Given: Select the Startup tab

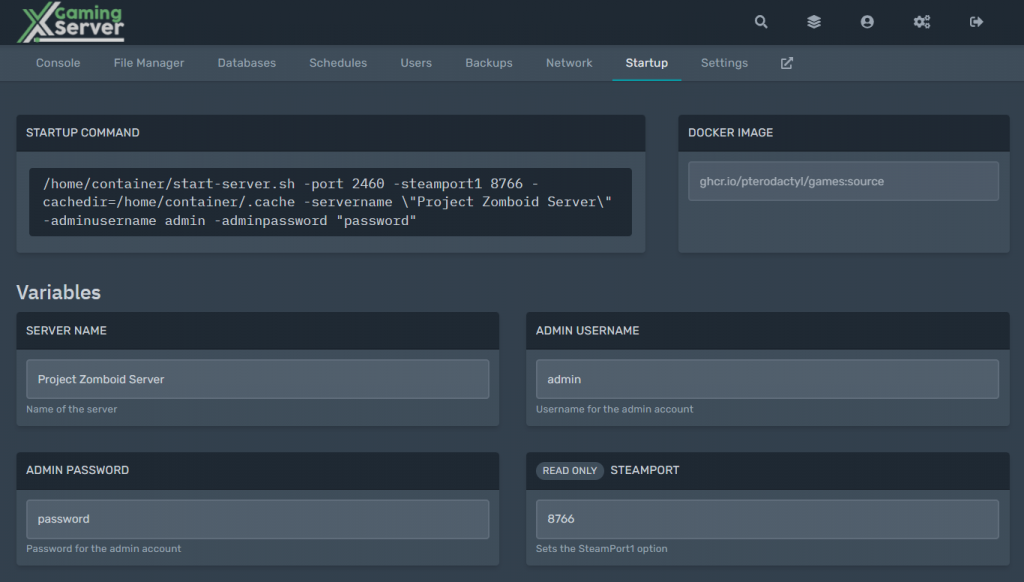Looking at the screenshot, I should pyautogui.click(x=647, y=63).
